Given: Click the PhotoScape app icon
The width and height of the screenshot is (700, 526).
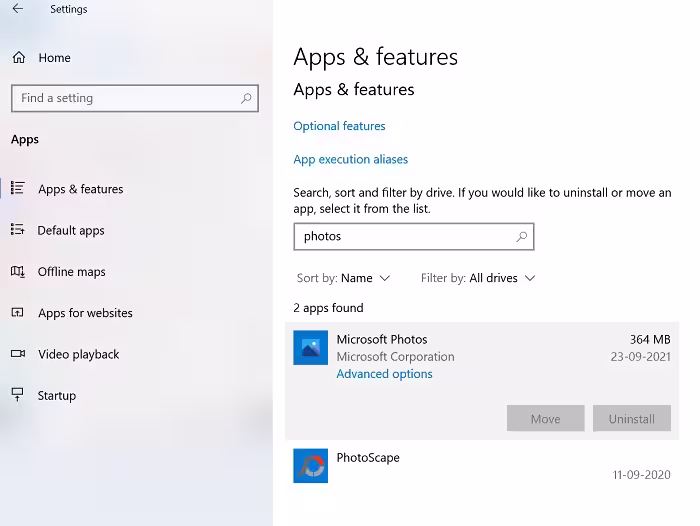Looking at the screenshot, I should (310, 466).
